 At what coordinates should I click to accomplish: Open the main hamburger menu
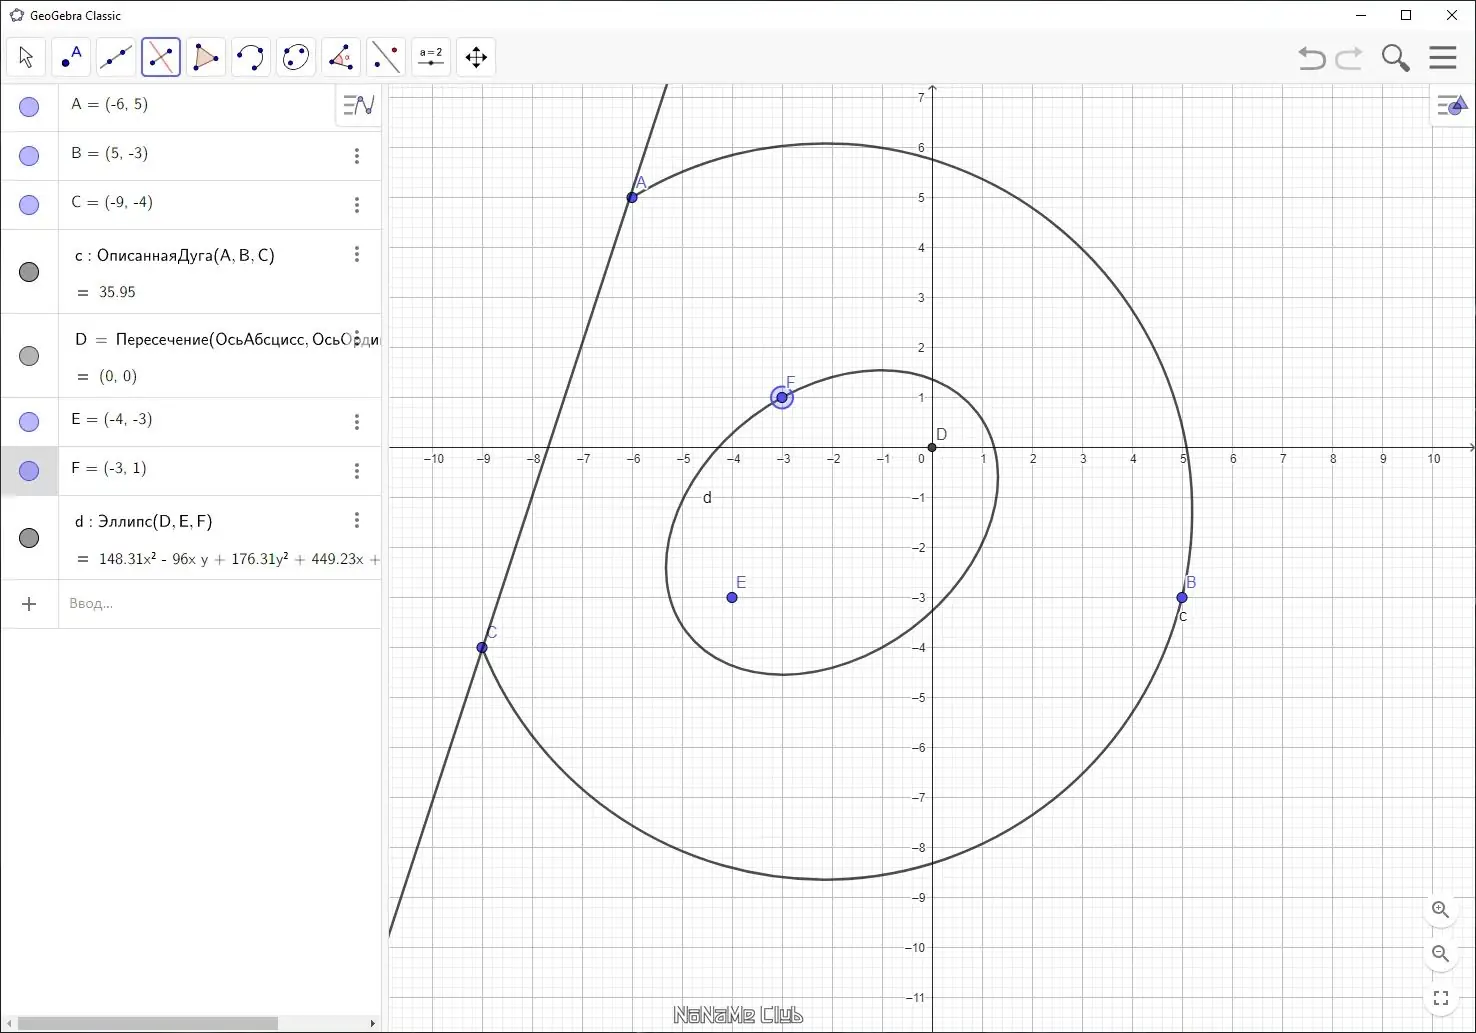coord(1443,57)
